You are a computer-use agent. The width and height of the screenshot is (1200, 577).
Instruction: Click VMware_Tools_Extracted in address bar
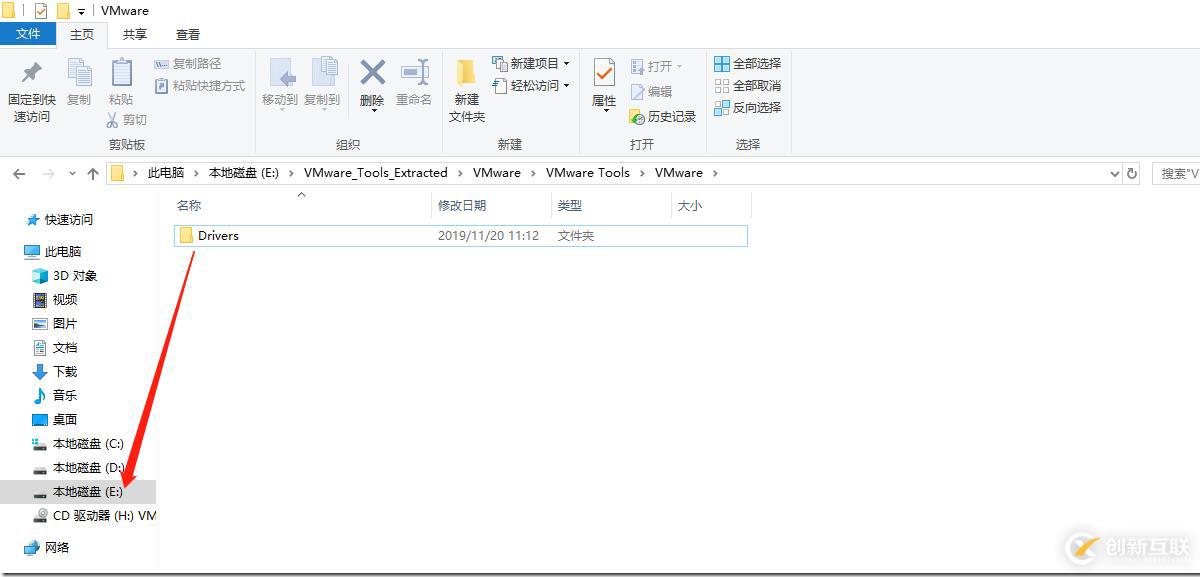[376, 173]
